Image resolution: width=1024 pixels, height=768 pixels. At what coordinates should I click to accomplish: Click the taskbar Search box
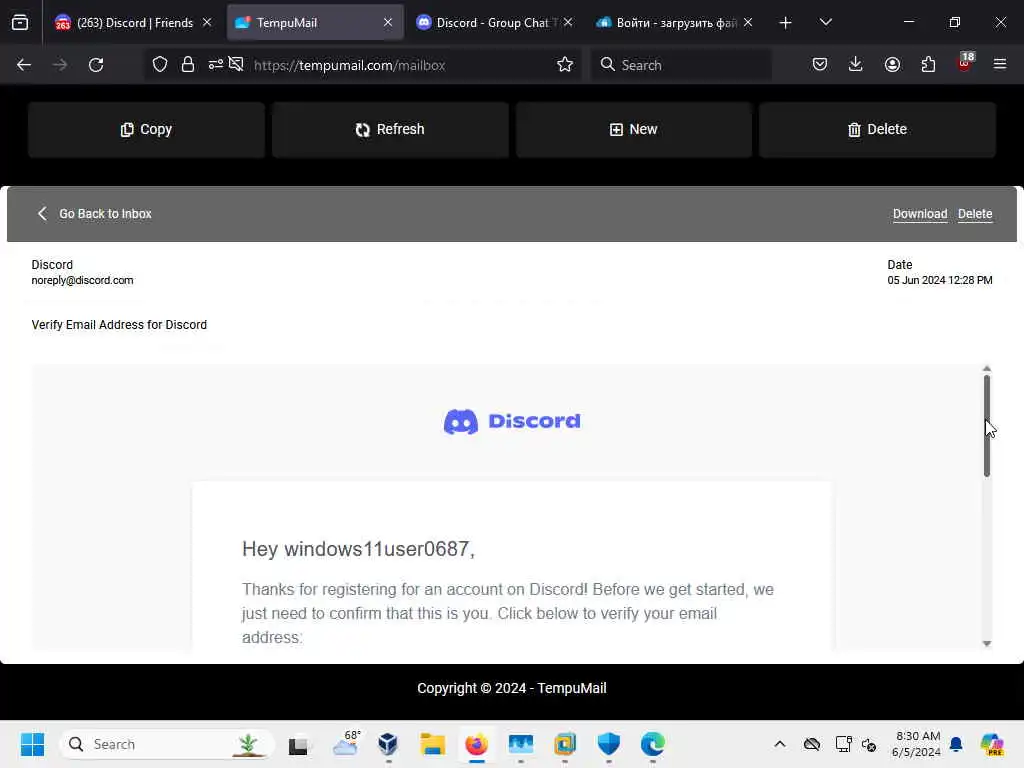click(167, 744)
